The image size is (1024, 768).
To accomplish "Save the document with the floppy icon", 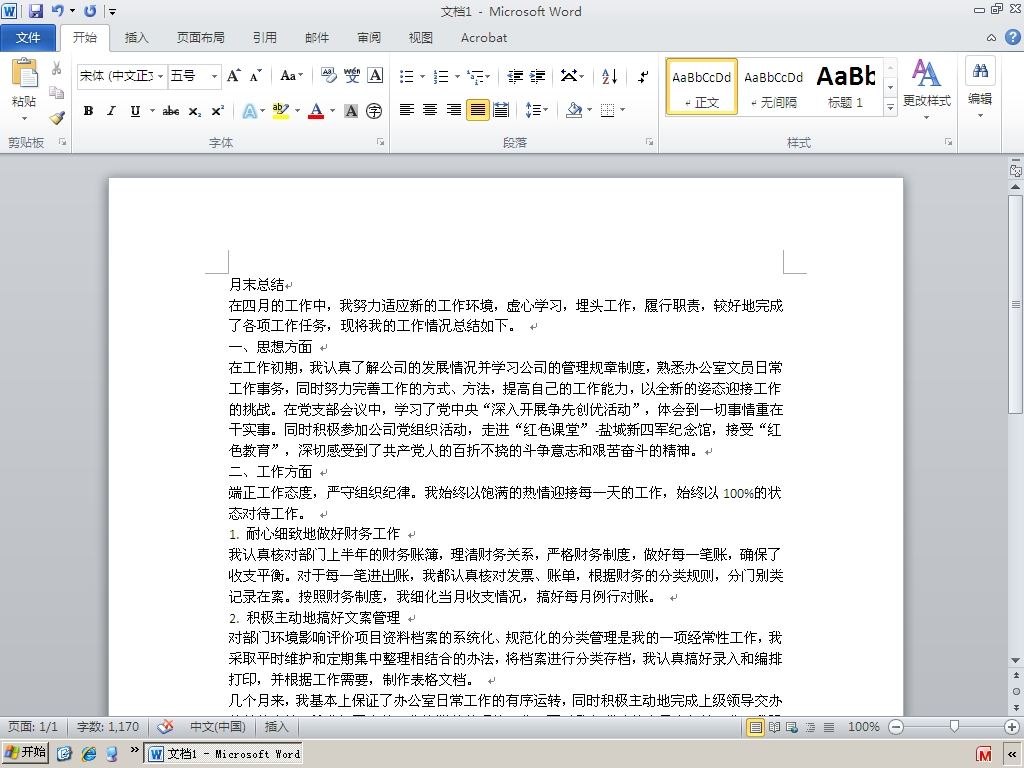I will coord(36,10).
